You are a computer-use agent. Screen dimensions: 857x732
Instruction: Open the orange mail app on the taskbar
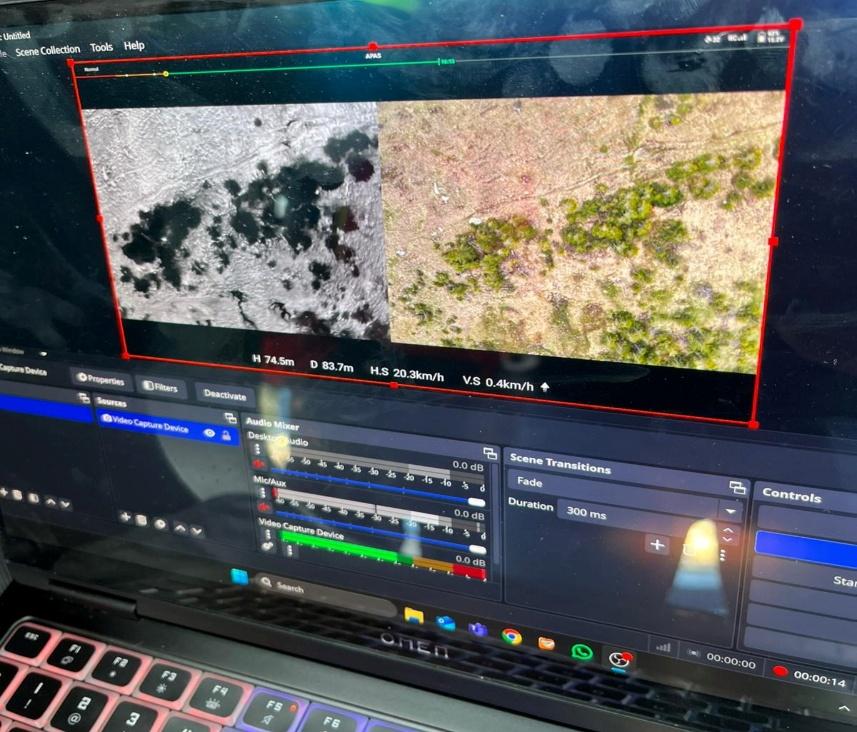click(x=546, y=643)
